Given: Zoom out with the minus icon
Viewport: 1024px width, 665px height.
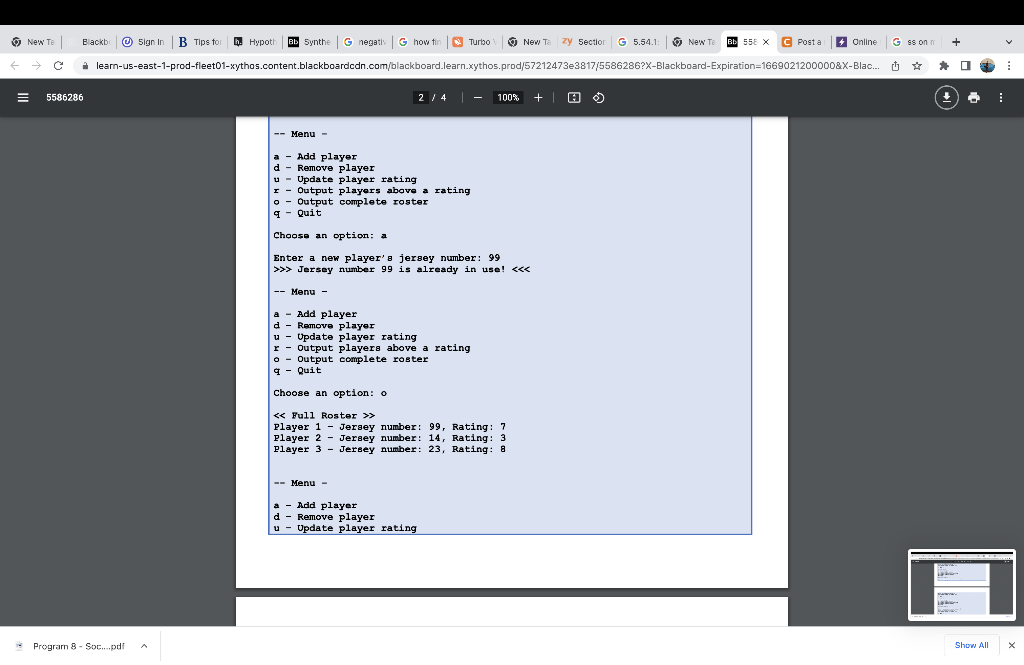Looking at the screenshot, I should [x=477, y=97].
